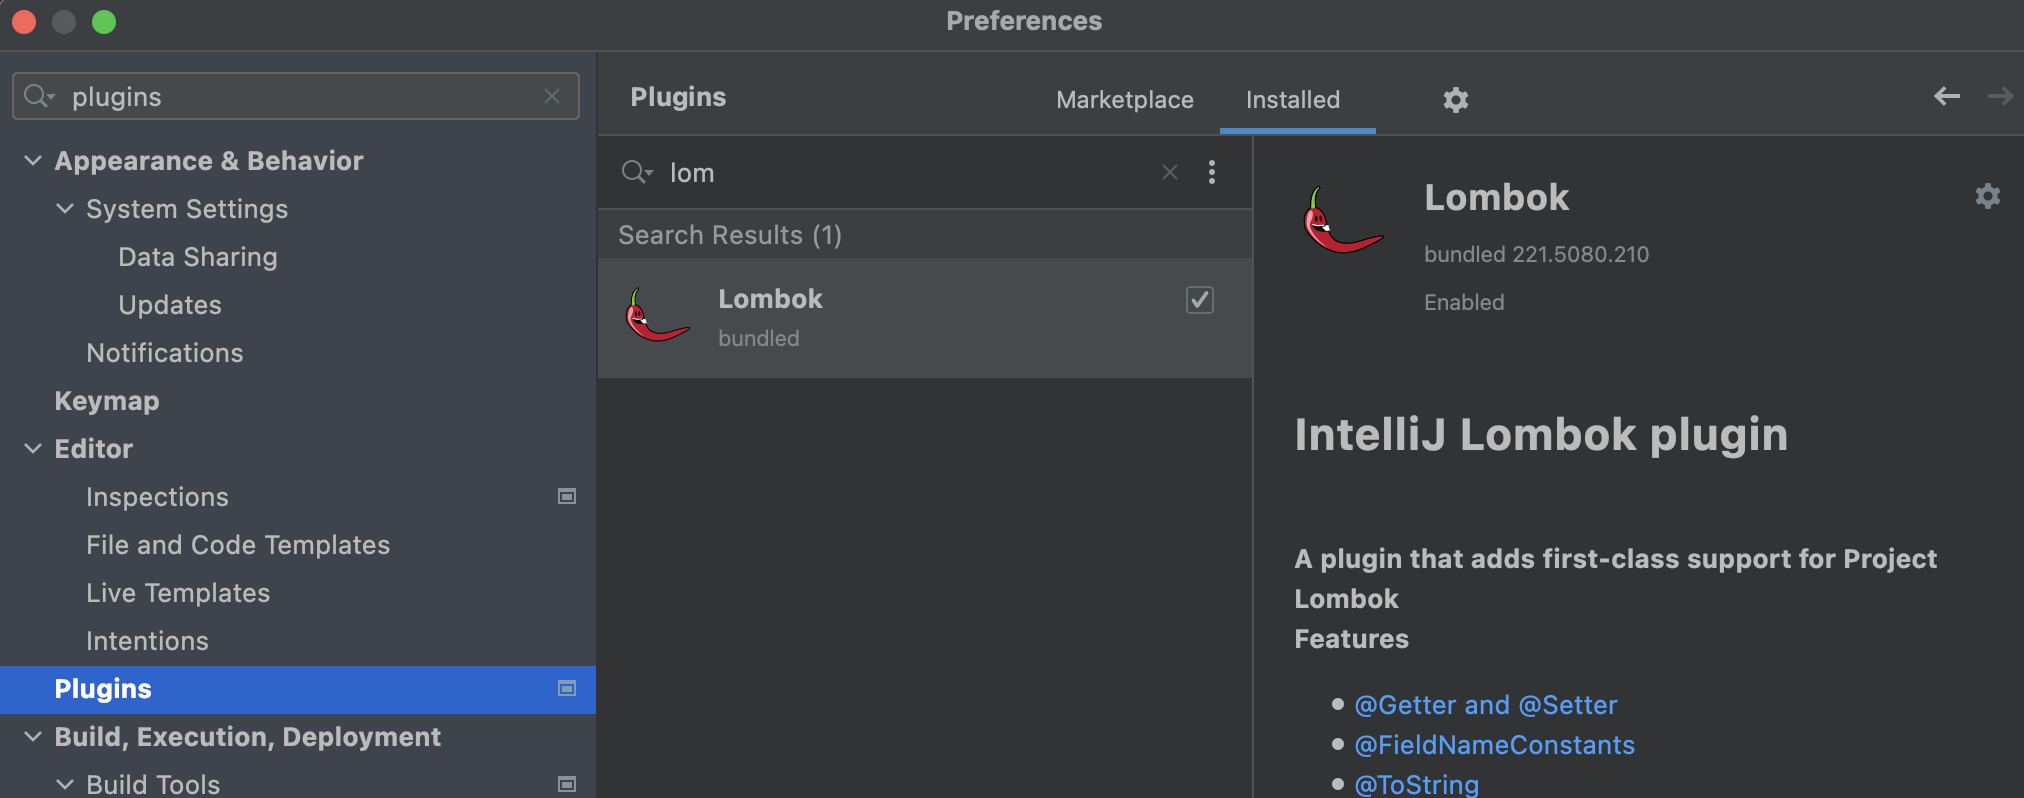Click project-level icon beside Inspections
Image resolution: width=2024 pixels, height=798 pixels.
567,496
